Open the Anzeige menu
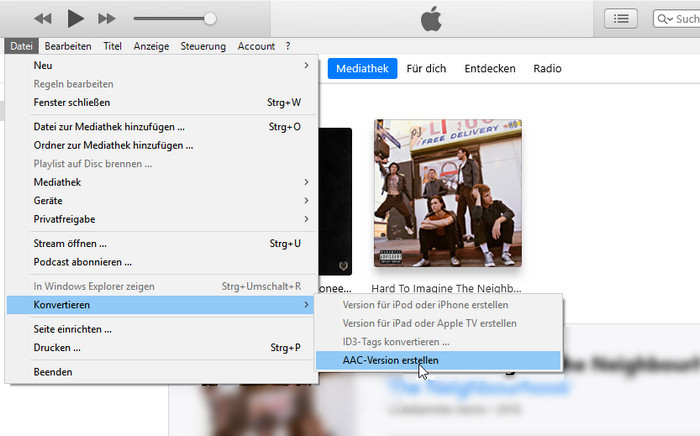 click(x=151, y=46)
